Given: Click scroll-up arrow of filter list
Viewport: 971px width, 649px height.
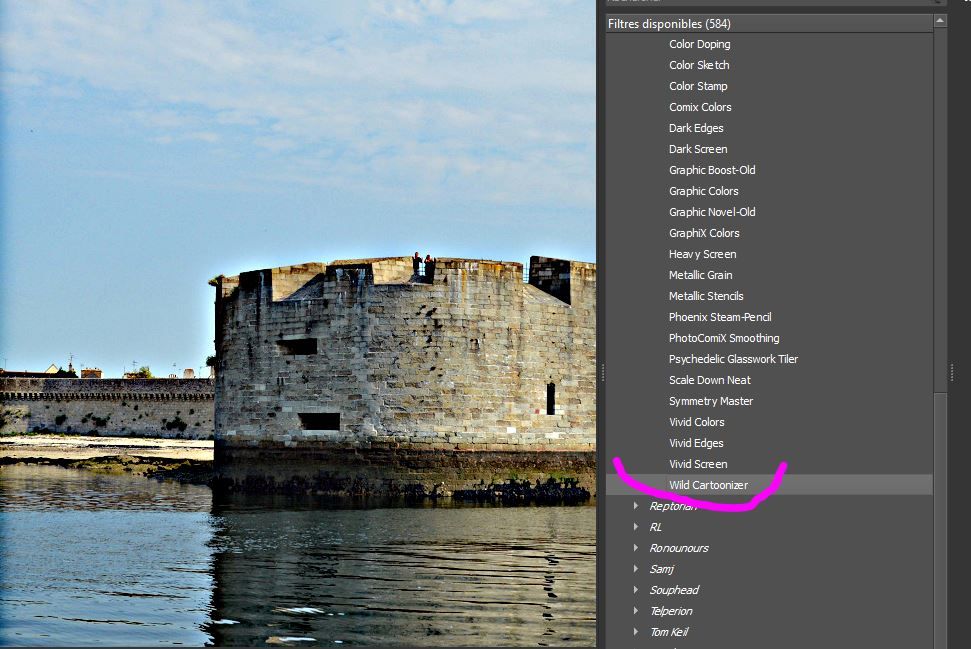Looking at the screenshot, I should [x=940, y=21].
